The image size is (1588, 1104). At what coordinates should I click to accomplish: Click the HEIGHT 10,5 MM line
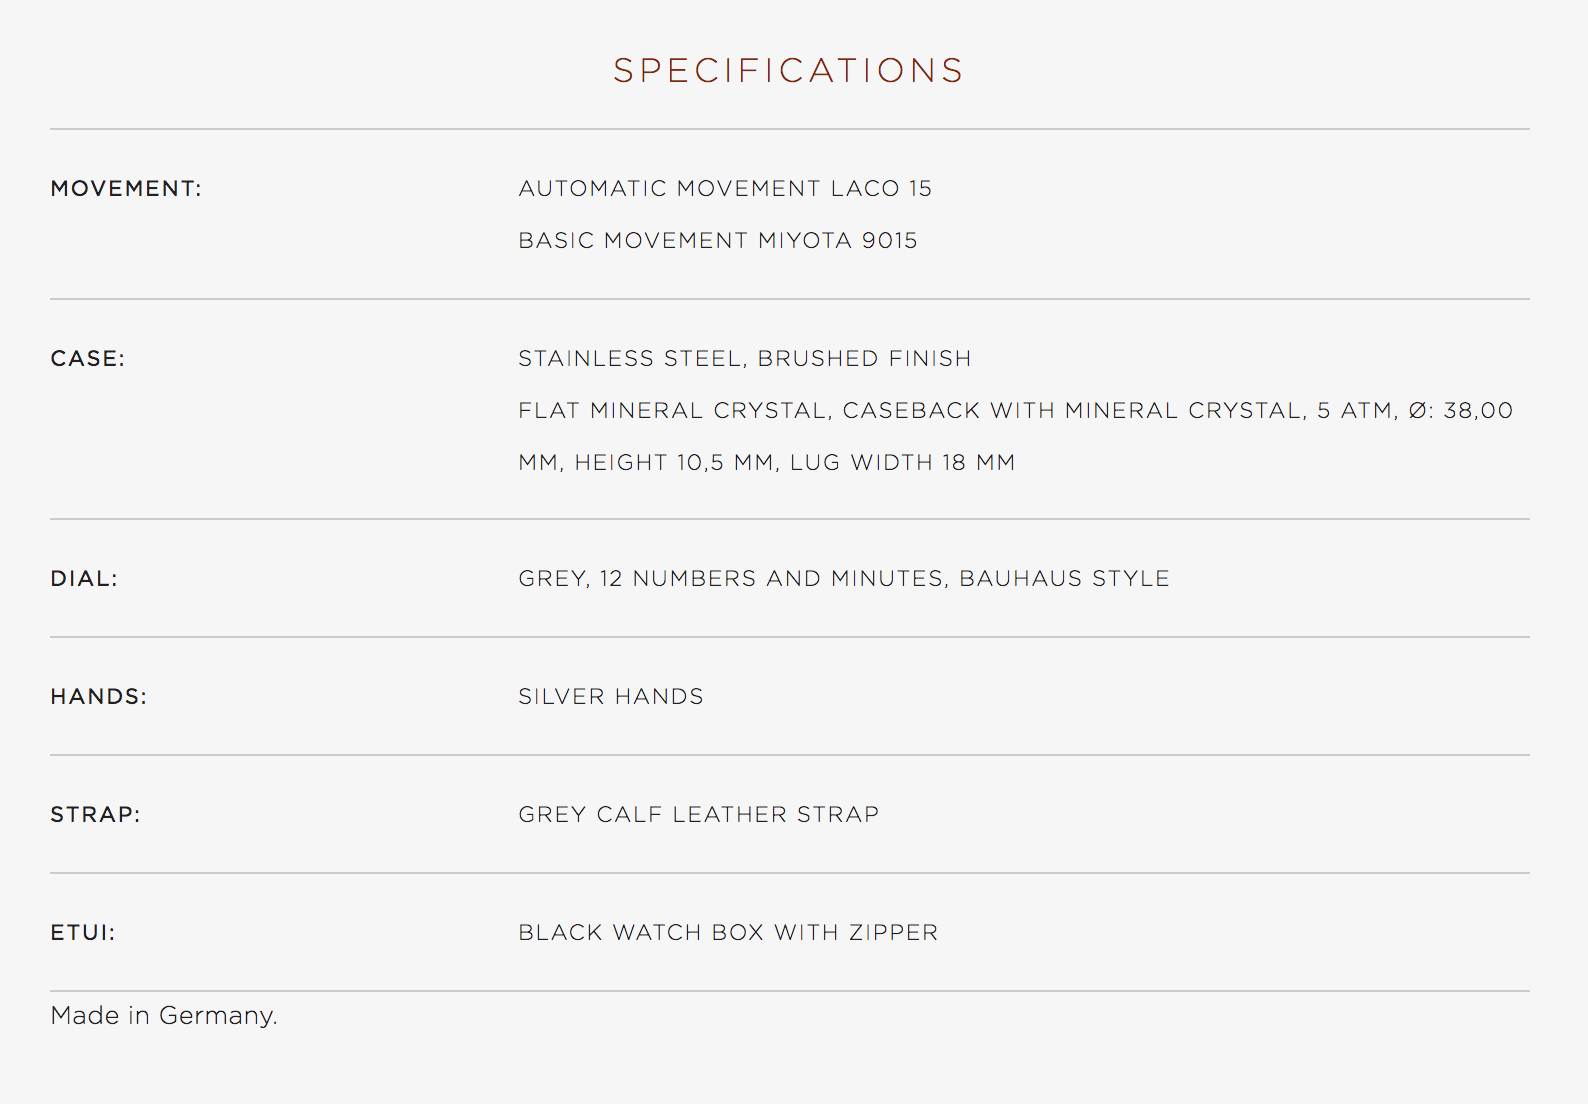point(767,462)
